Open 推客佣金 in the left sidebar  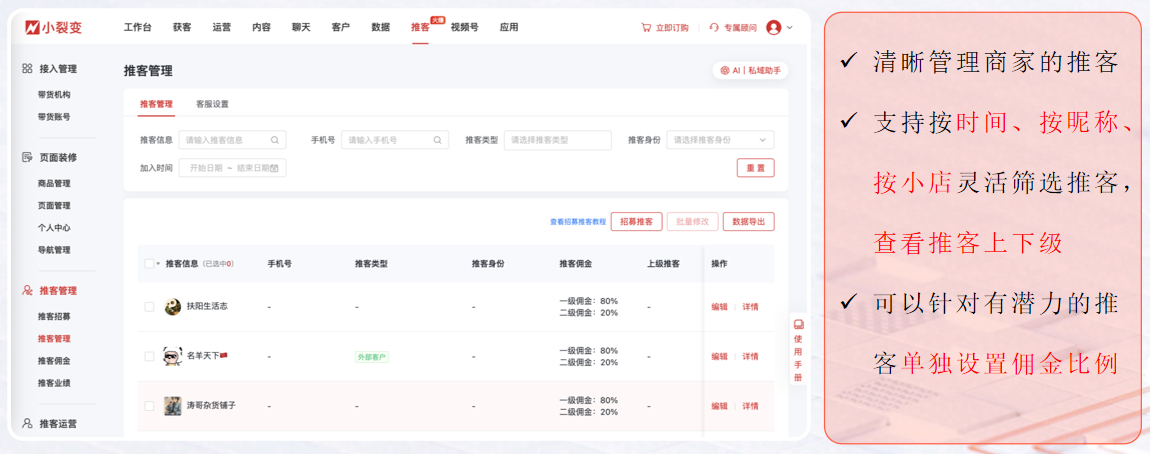(x=54, y=361)
